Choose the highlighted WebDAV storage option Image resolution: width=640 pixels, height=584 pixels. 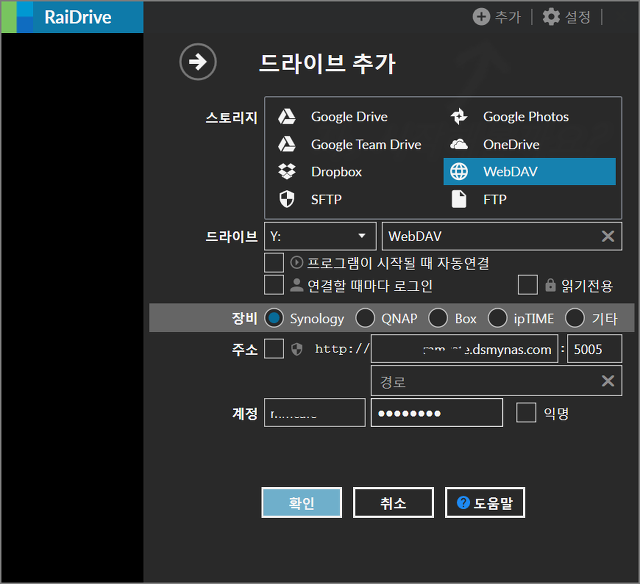click(530, 171)
